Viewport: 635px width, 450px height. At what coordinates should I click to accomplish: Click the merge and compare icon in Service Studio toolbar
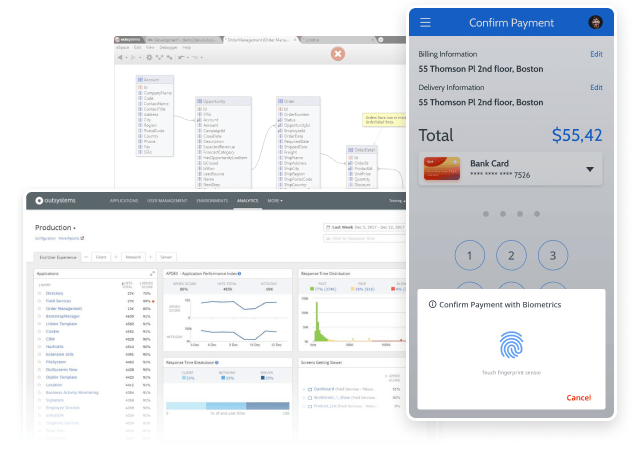160,58
